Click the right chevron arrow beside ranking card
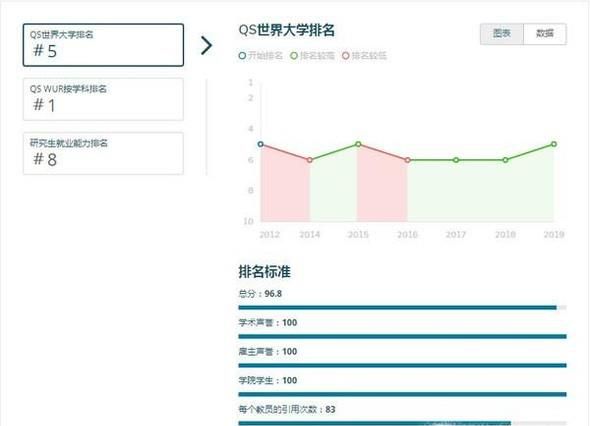 [x=206, y=46]
